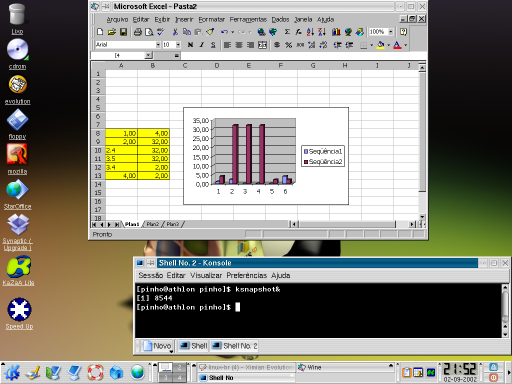512x384 pixels.
Task: Click the Excel vertical scrollbar down arrow
Action: (x=422, y=217)
